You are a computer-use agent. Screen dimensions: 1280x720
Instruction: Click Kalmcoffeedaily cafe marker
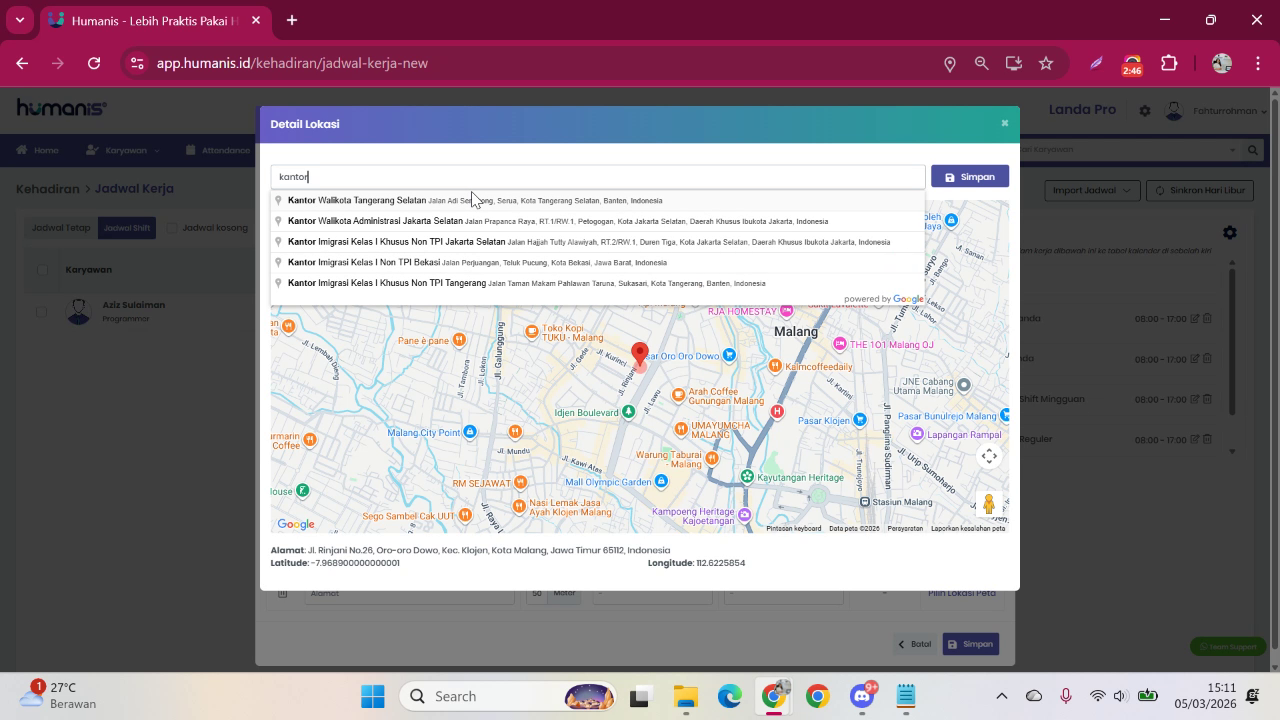[775, 366]
